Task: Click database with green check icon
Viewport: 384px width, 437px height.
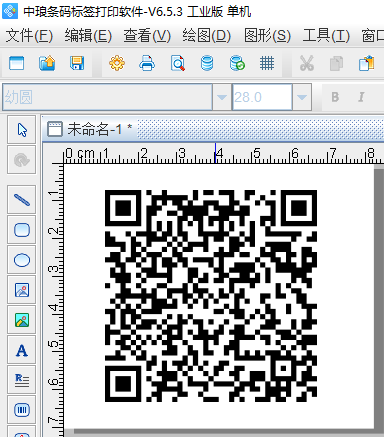Action: [x=237, y=63]
